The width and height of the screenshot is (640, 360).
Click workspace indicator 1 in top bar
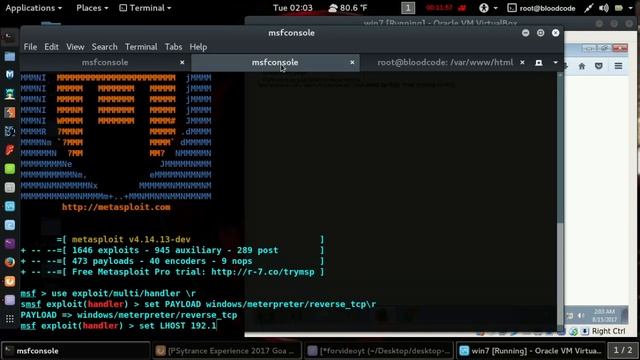[x=408, y=8]
